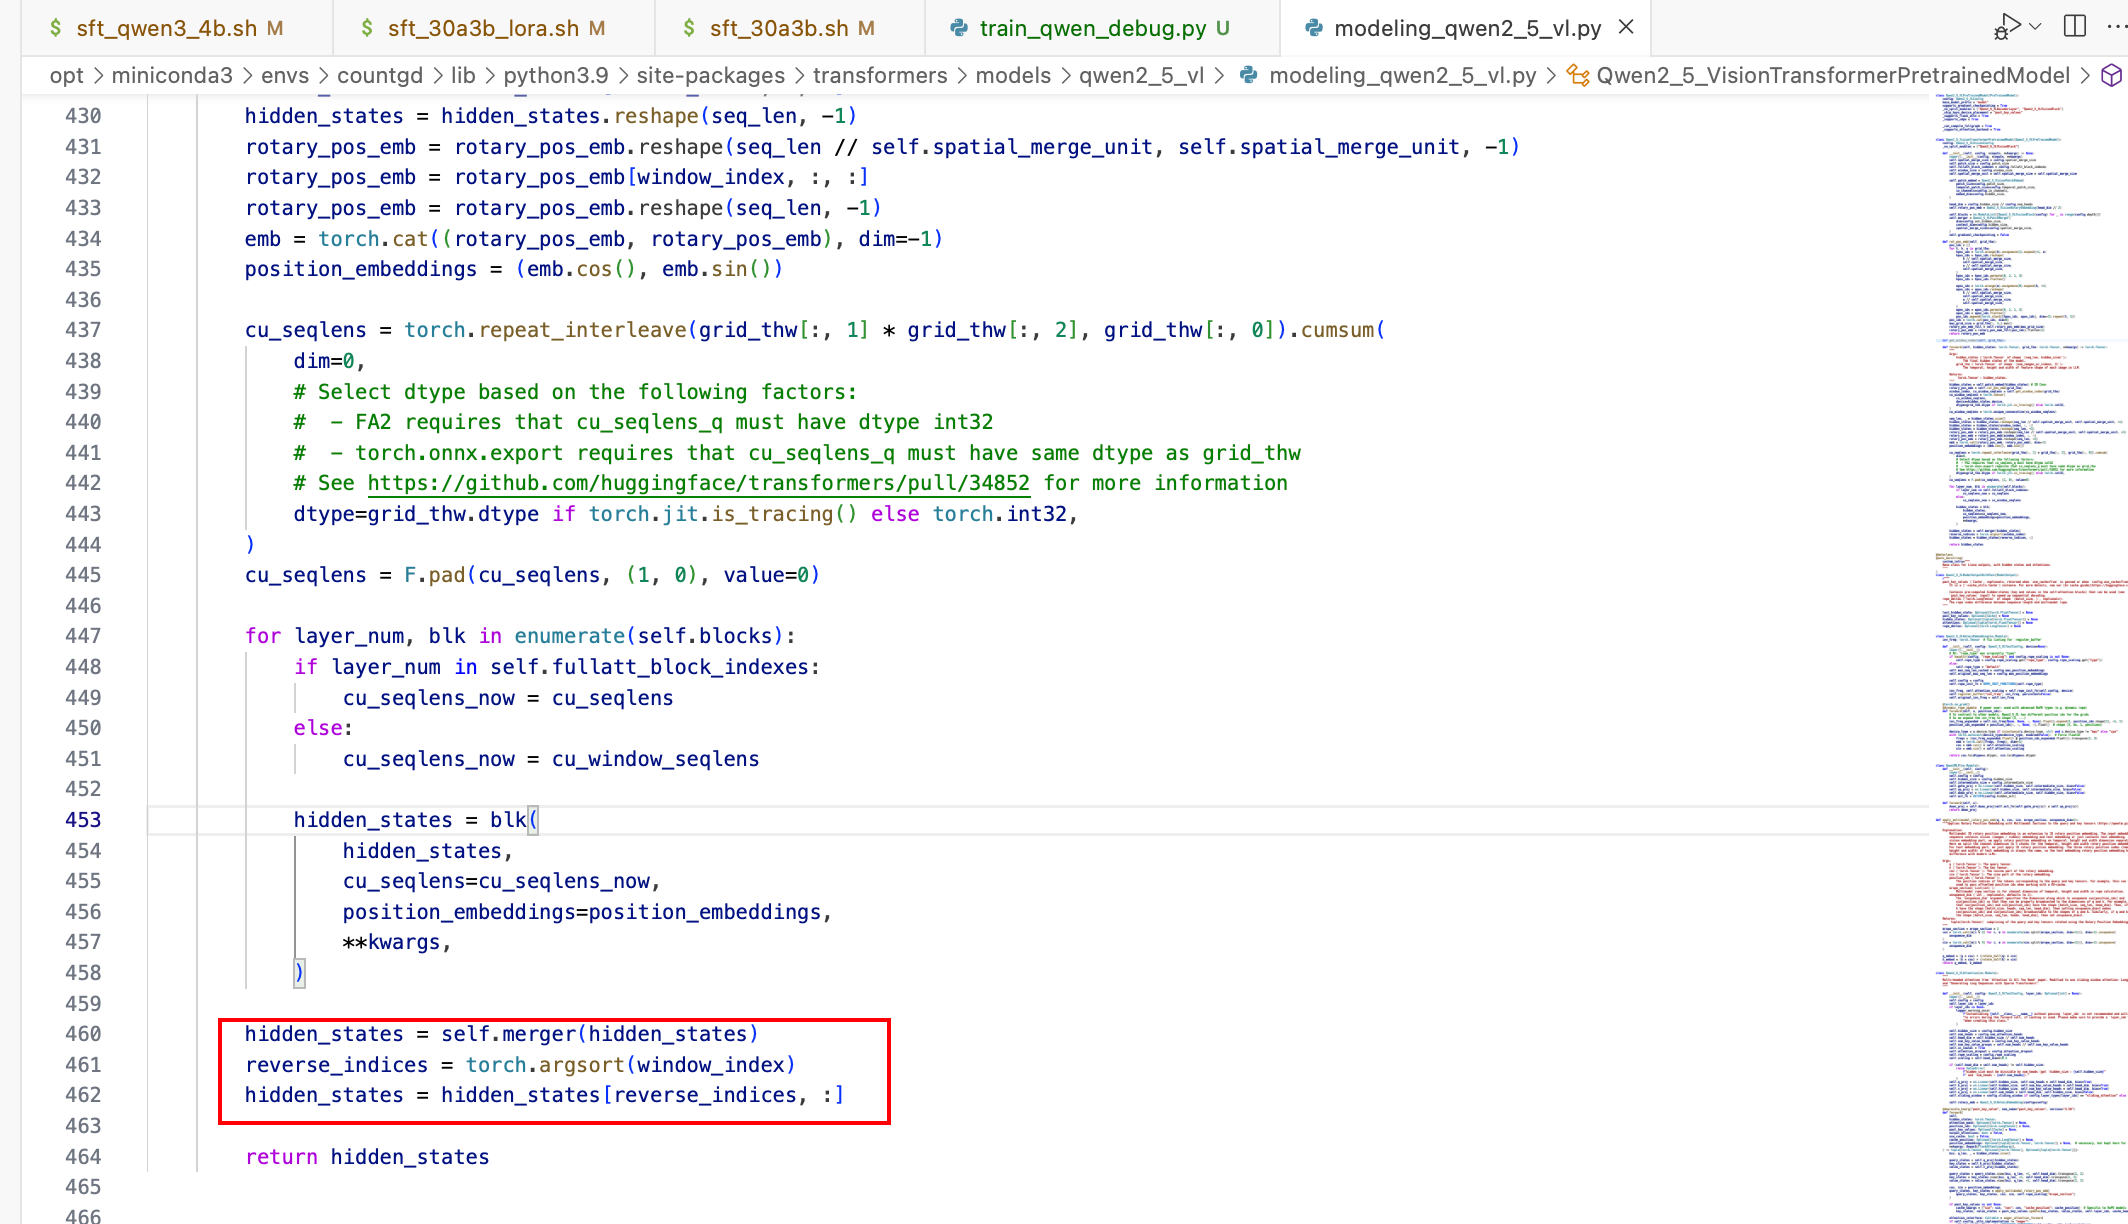Click the purple method cube breadcrumb icon

coord(2111,76)
